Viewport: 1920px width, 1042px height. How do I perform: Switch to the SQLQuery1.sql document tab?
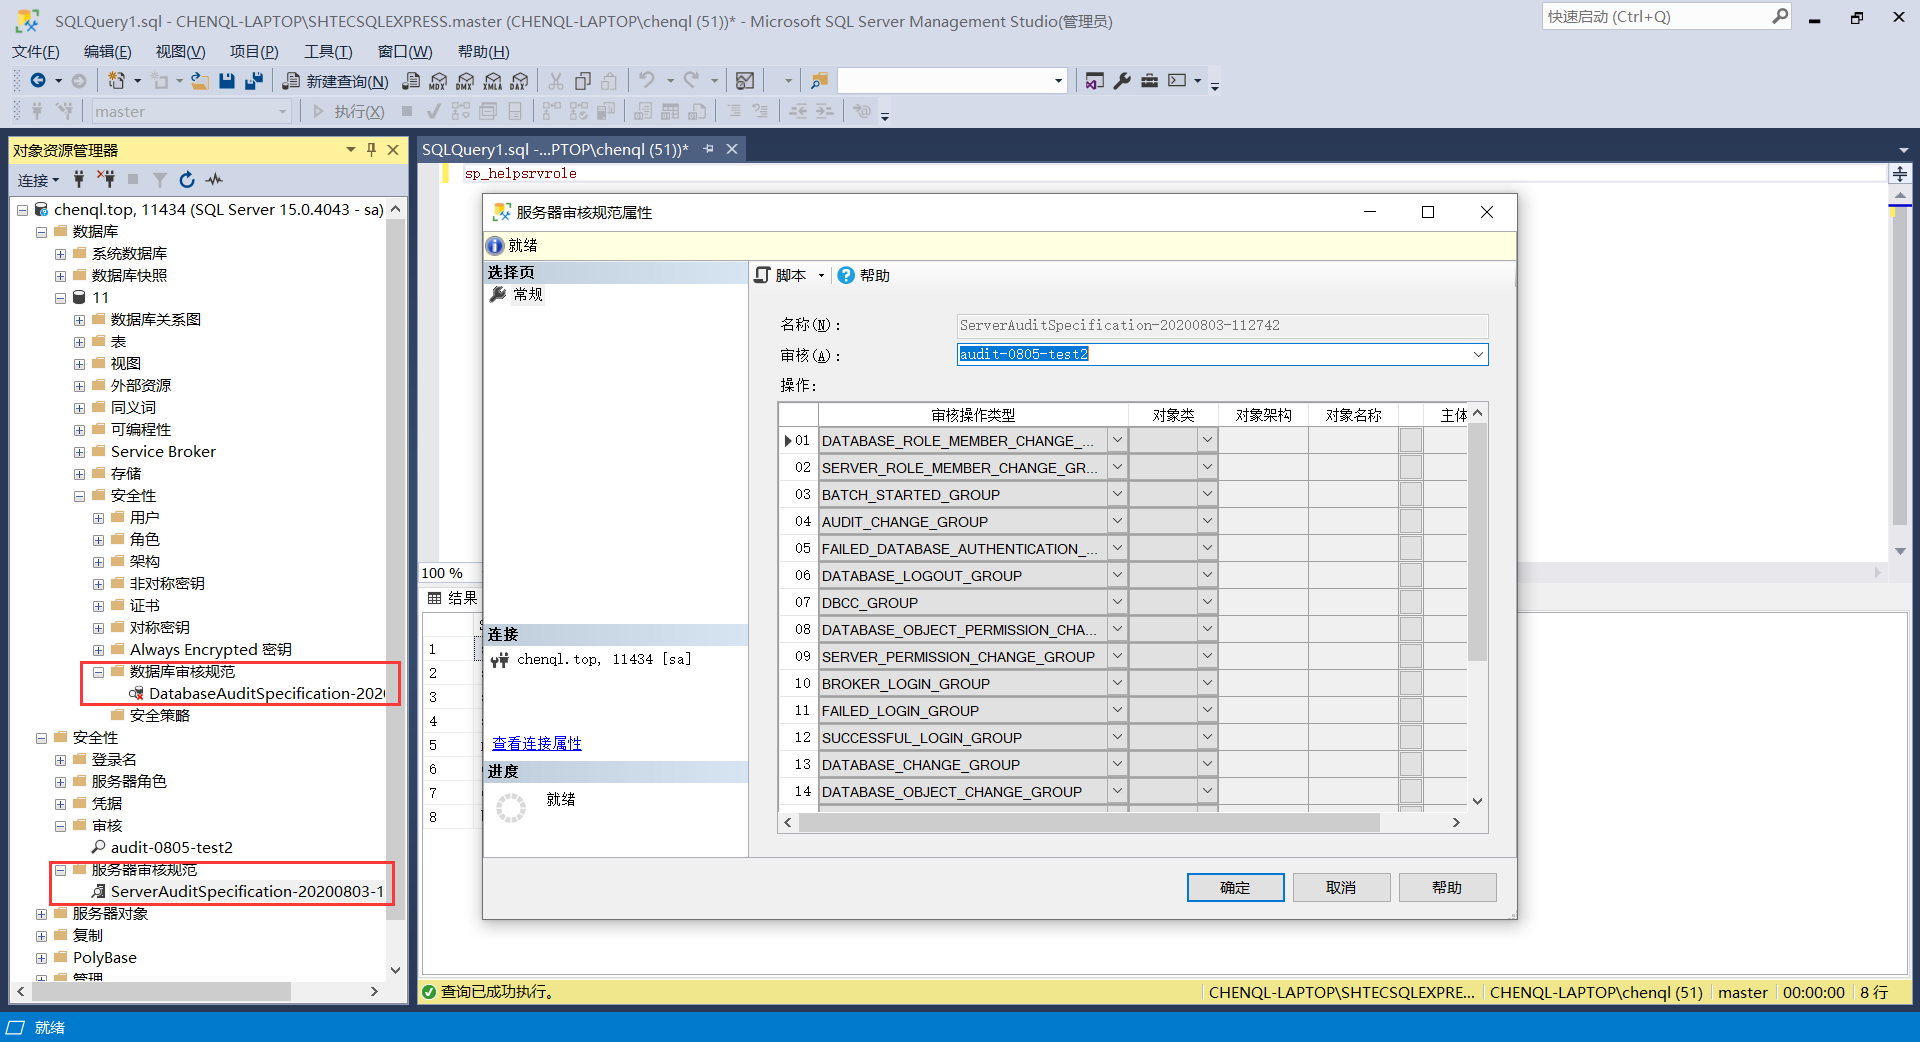(x=555, y=150)
